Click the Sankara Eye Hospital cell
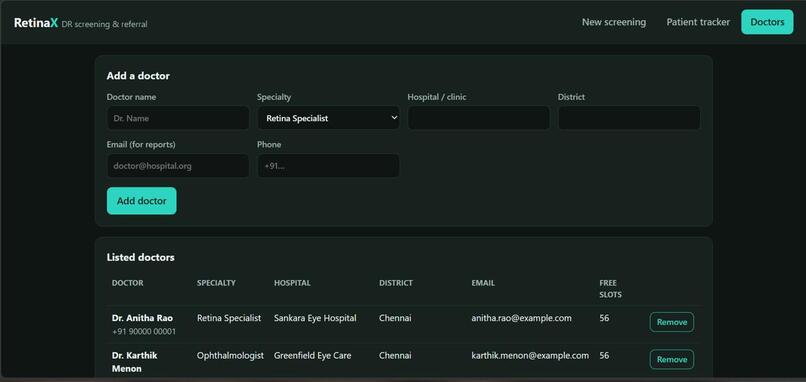Viewport: 806px width, 382px height. click(315, 318)
